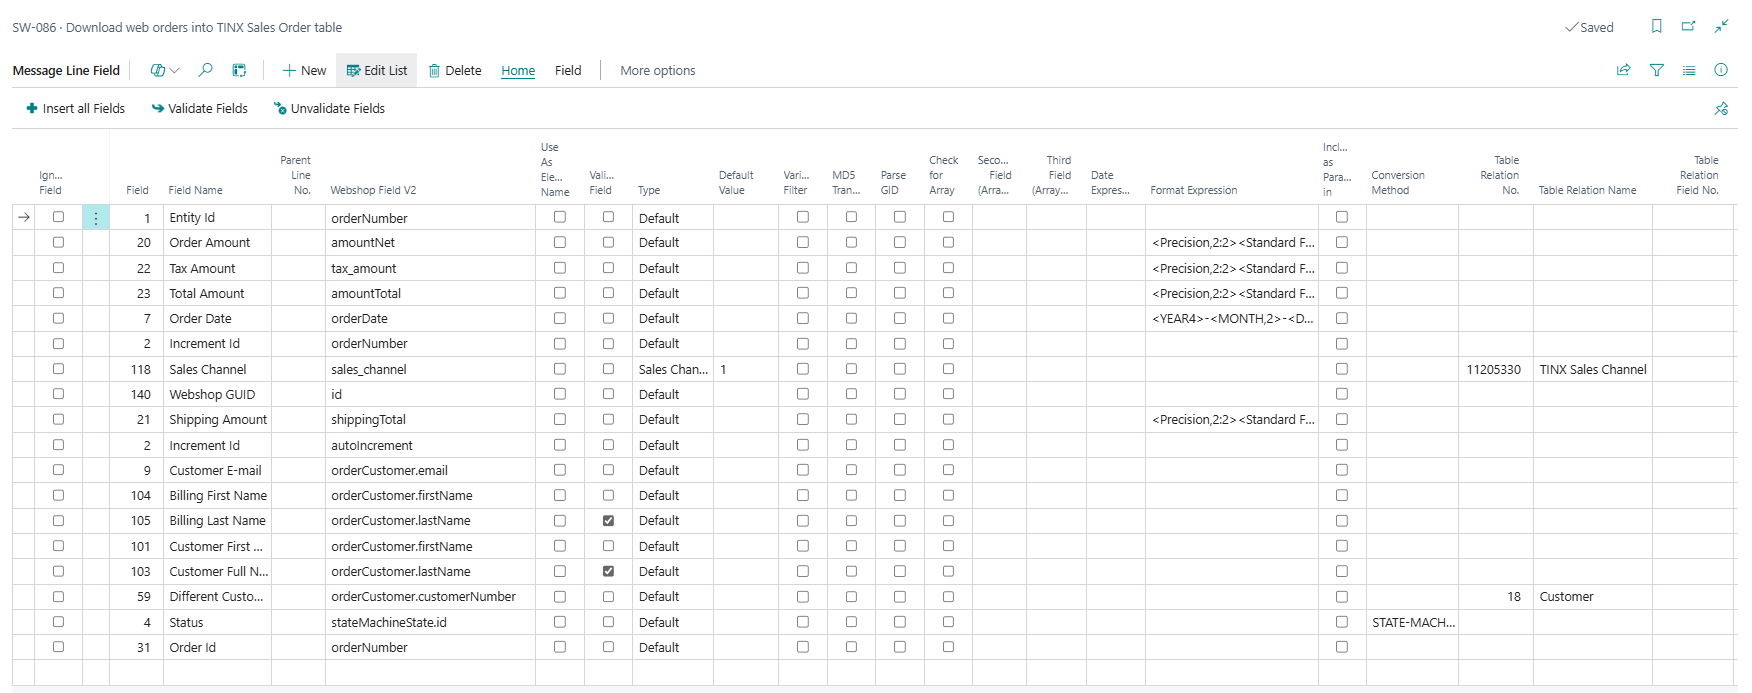Click the 'sales_channel' cell
This screenshot has height=693, width=1752.
[x=430, y=369]
